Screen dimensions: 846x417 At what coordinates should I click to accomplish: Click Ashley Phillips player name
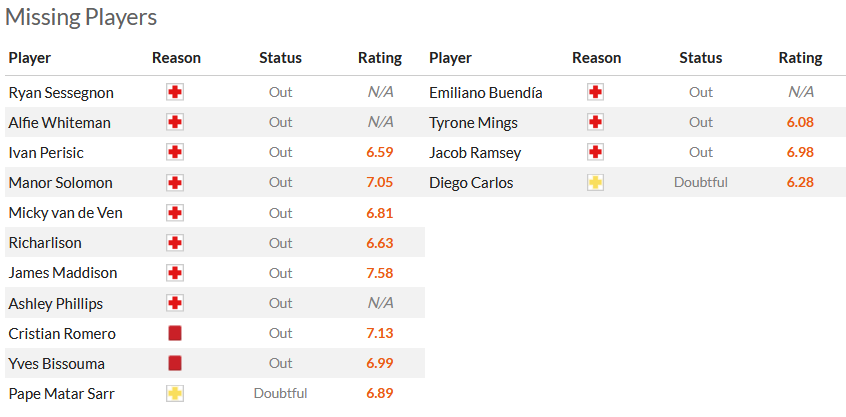point(55,303)
